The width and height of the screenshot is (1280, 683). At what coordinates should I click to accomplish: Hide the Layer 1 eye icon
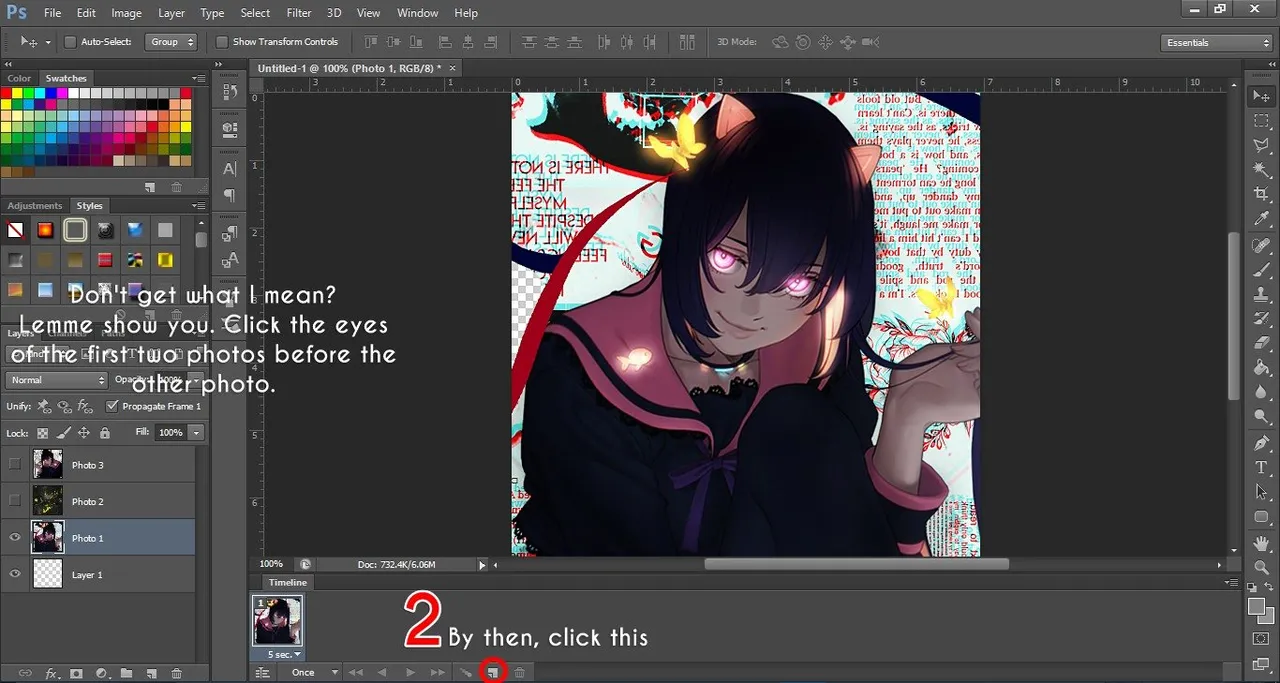14,574
